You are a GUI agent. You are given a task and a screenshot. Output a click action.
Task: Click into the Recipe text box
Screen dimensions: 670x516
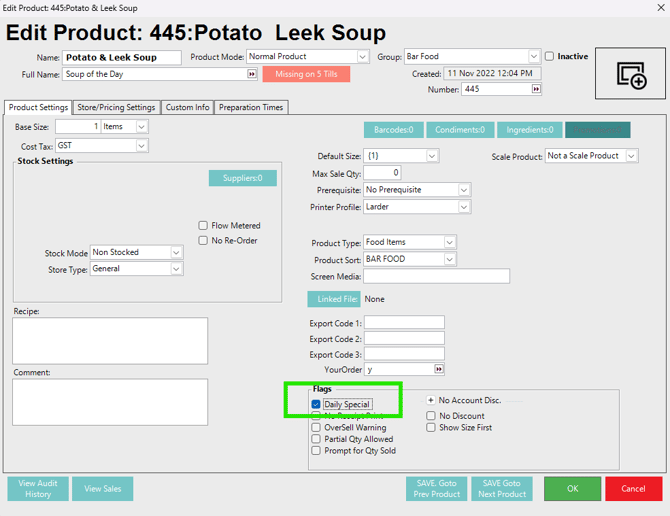pyautogui.click(x=110, y=340)
